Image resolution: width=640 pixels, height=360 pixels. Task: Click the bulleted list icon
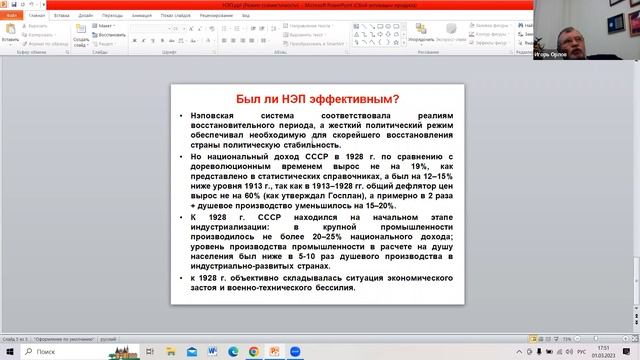click(x=225, y=29)
